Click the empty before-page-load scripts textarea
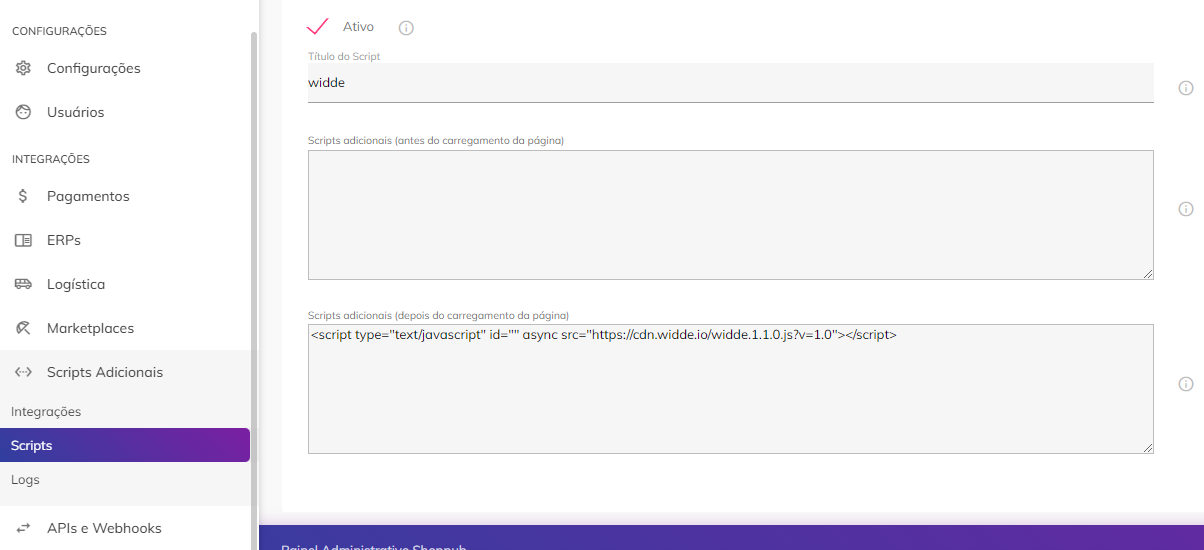Screen dimensions: 1204x550 (731, 215)
